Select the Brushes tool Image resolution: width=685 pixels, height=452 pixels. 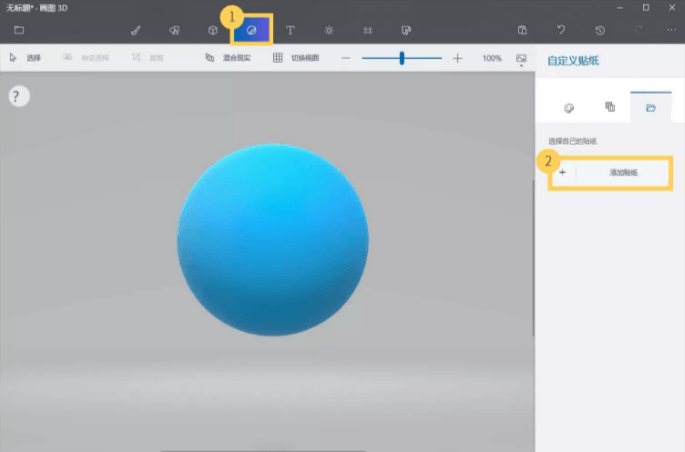[135, 30]
